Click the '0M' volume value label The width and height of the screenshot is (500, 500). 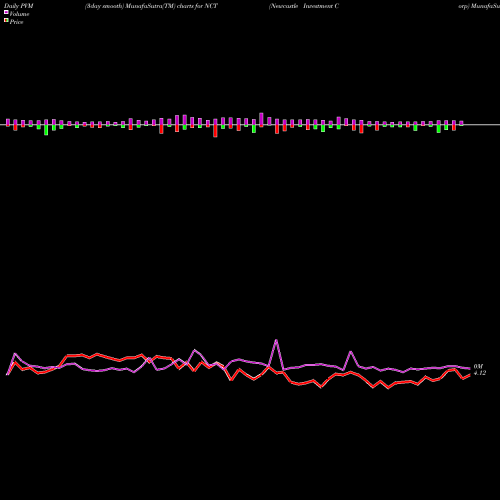point(478,367)
